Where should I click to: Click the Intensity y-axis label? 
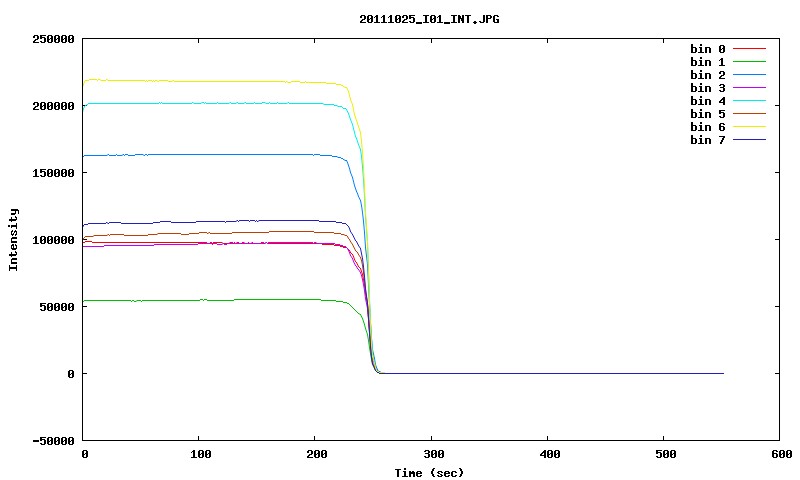point(13,239)
